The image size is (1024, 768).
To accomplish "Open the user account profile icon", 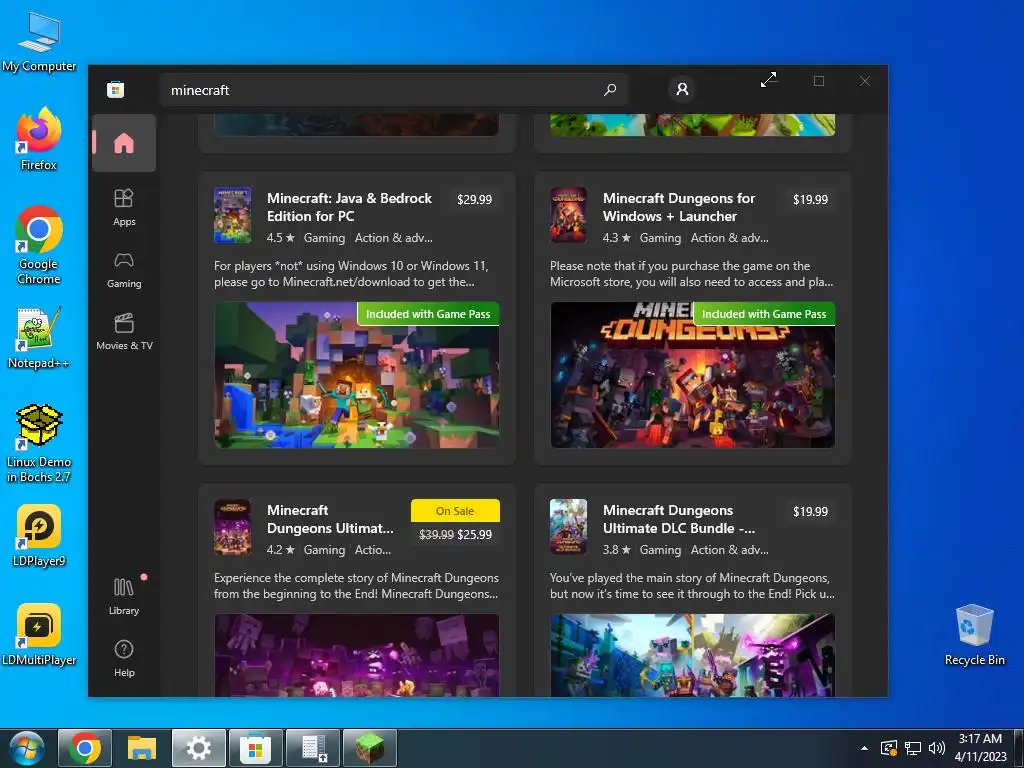I will click(682, 89).
